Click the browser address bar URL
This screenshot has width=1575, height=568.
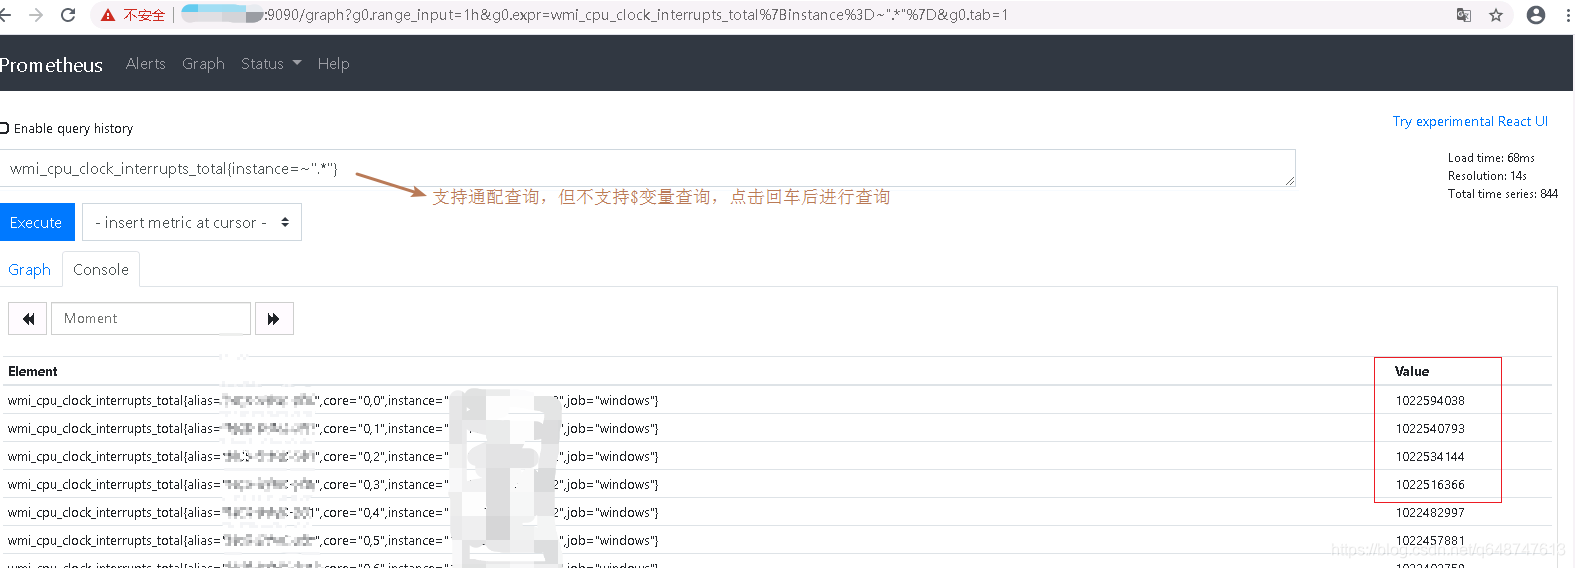[636, 15]
